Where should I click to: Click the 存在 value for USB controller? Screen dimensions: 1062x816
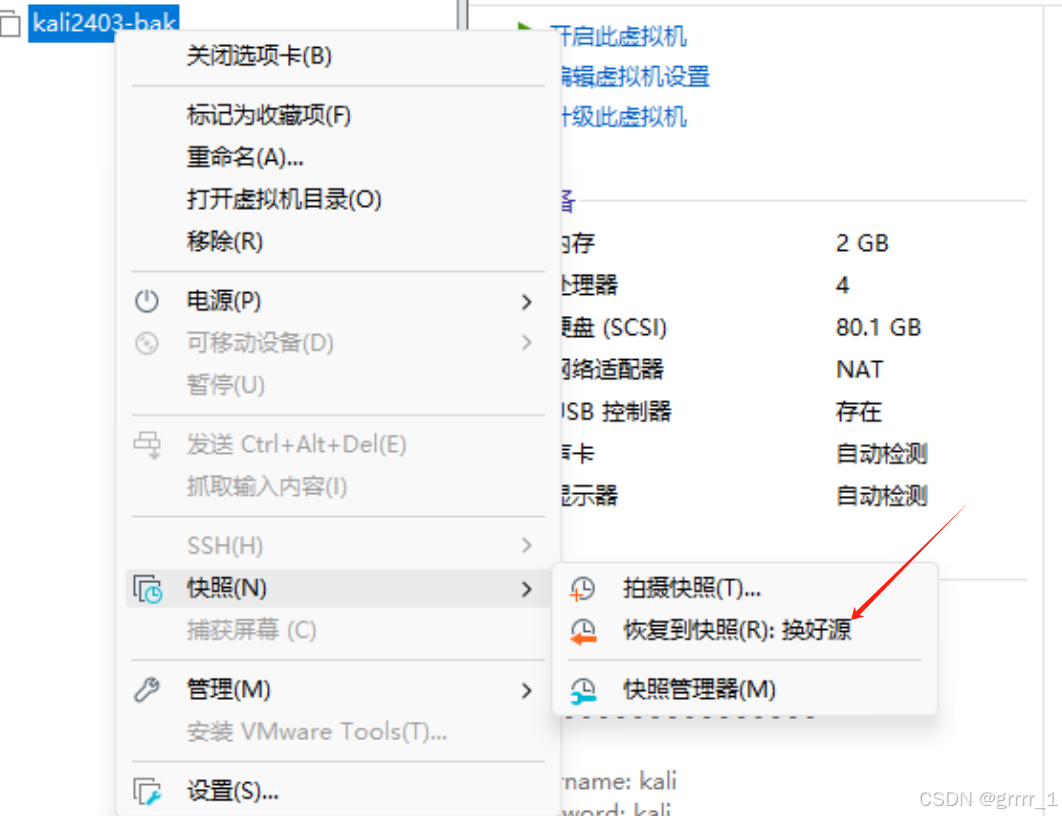pyautogui.click(x=858, y=412)
